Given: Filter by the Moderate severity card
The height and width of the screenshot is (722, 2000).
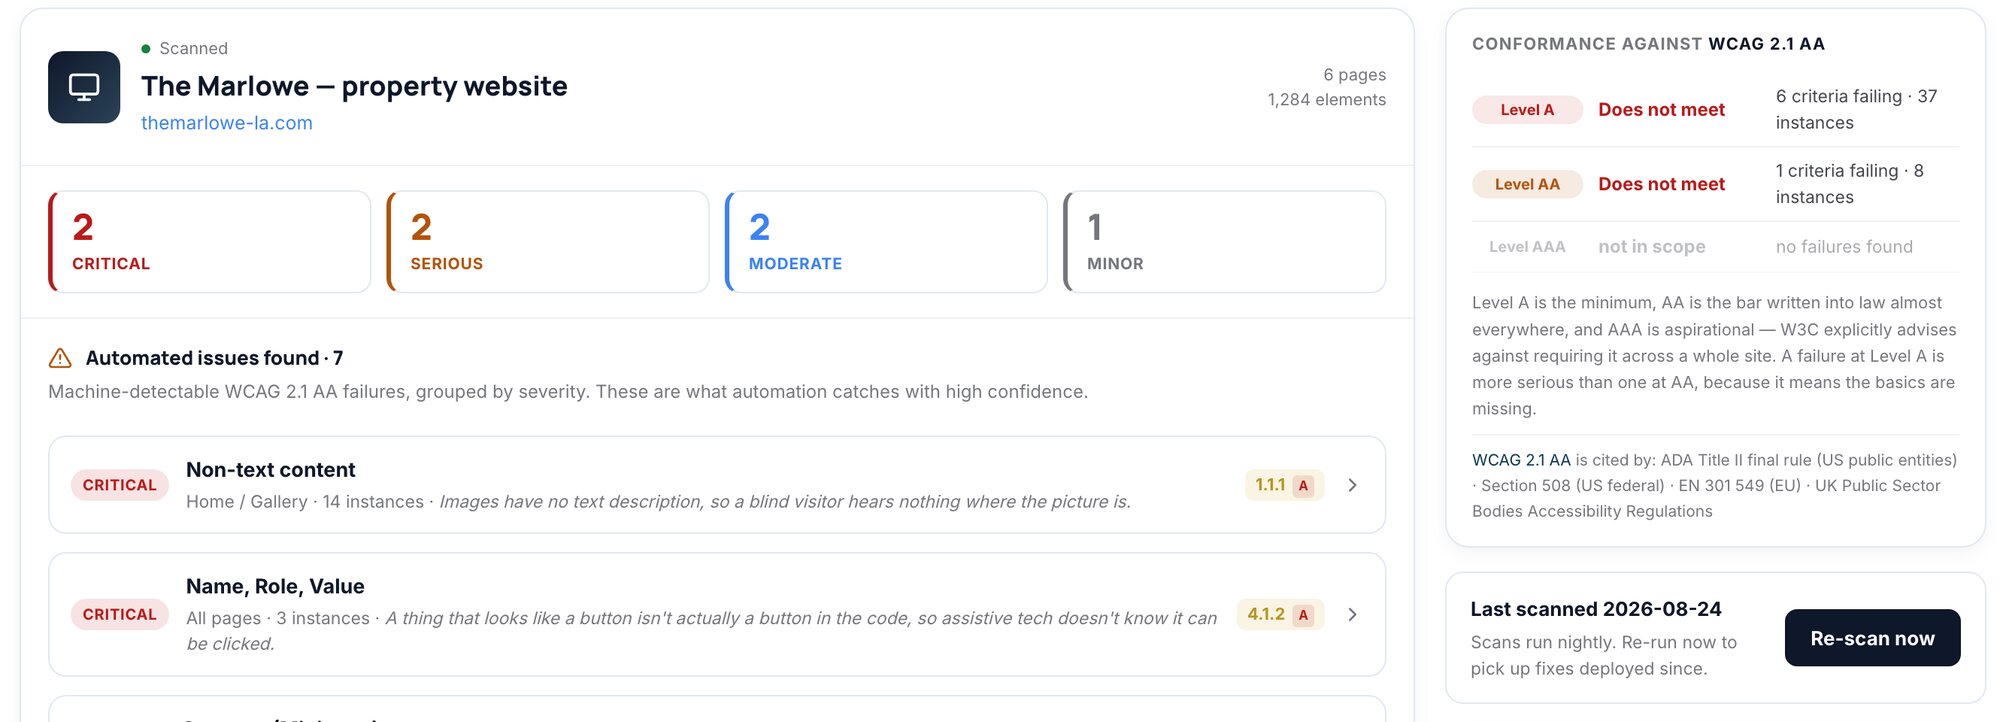Looking at the screenshot, I should click(x=886, y=242).
